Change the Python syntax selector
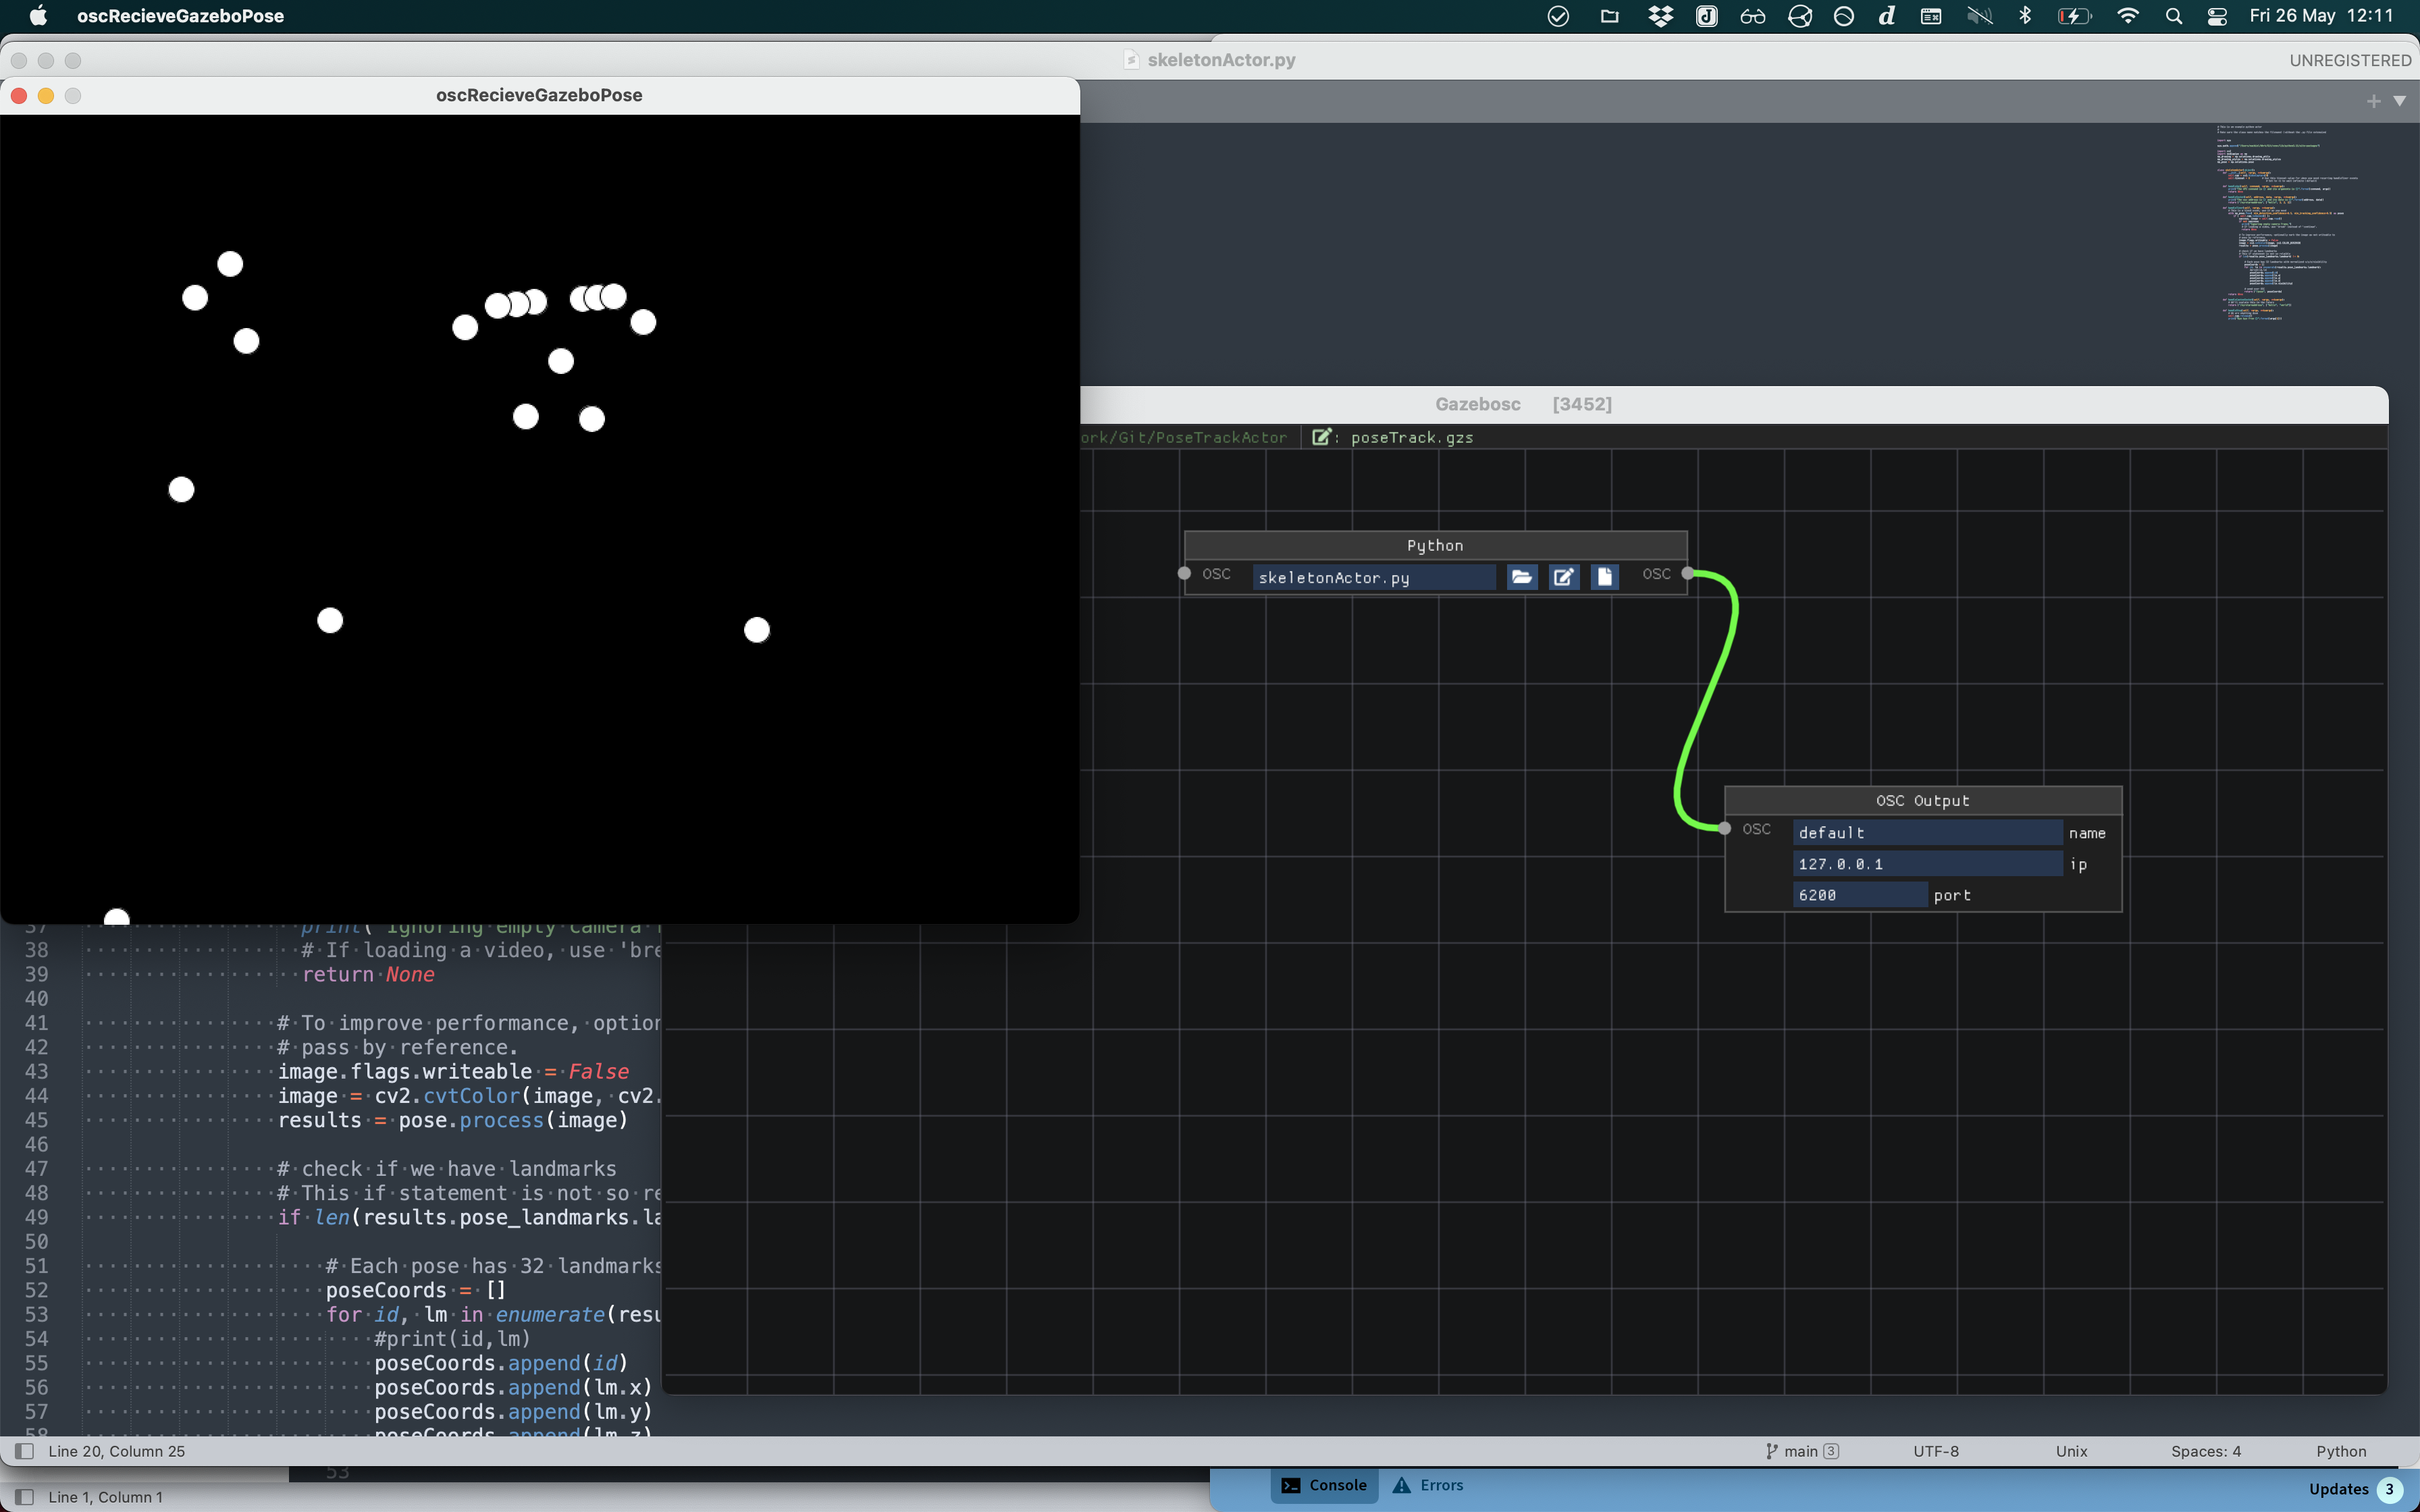This screenshot has height=1512, width=2420. click(x=2340, y=1451)
